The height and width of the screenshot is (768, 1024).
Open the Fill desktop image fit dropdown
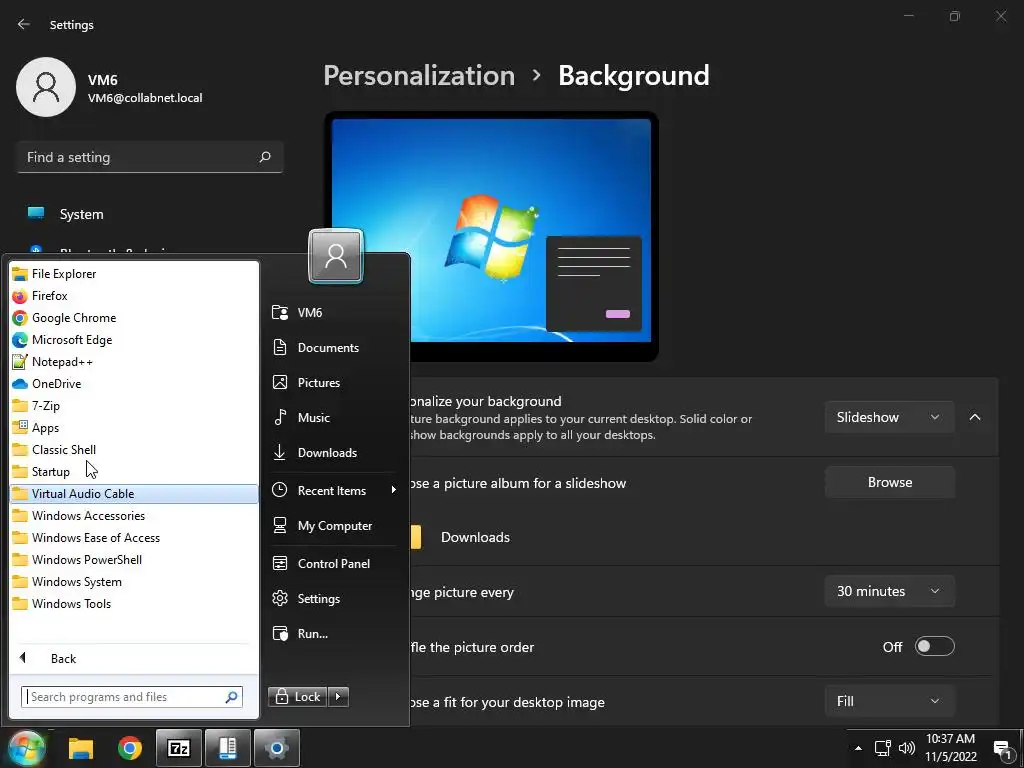(x=889, y=701)
